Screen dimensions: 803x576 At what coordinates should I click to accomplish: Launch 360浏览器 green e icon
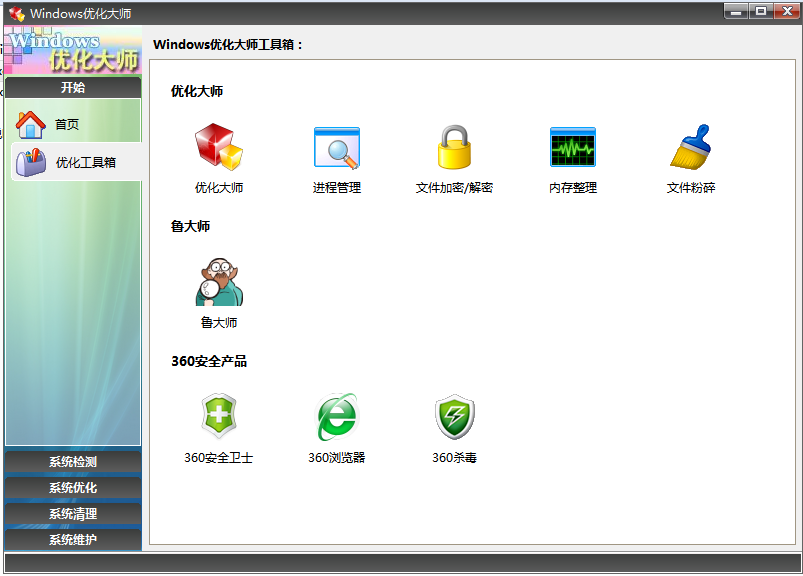tap(336, 416)
